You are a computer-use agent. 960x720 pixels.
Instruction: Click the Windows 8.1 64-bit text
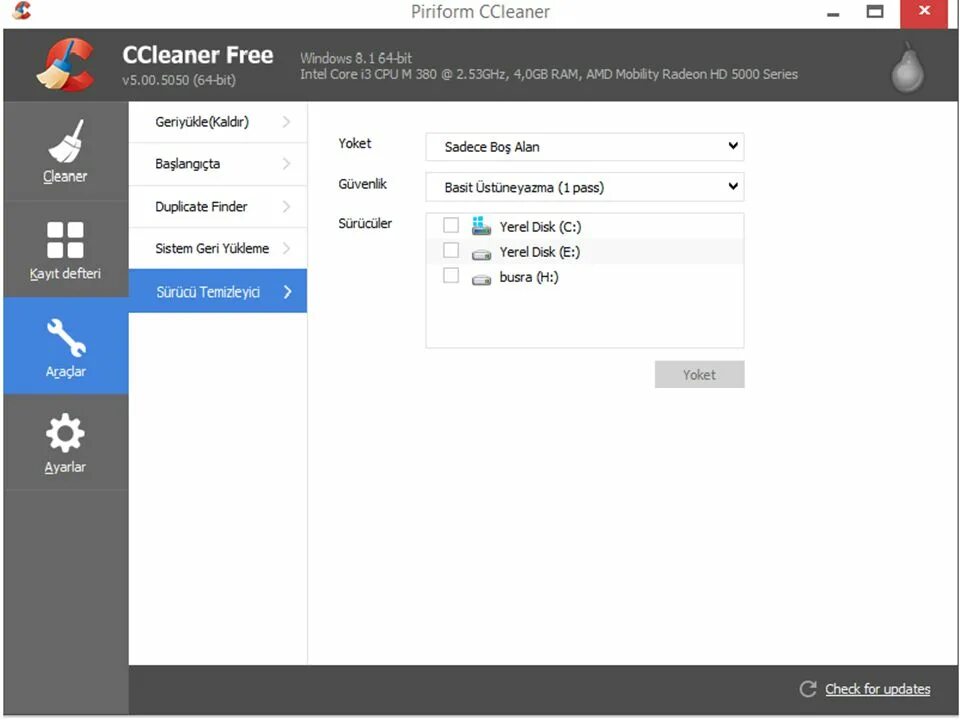356,58
